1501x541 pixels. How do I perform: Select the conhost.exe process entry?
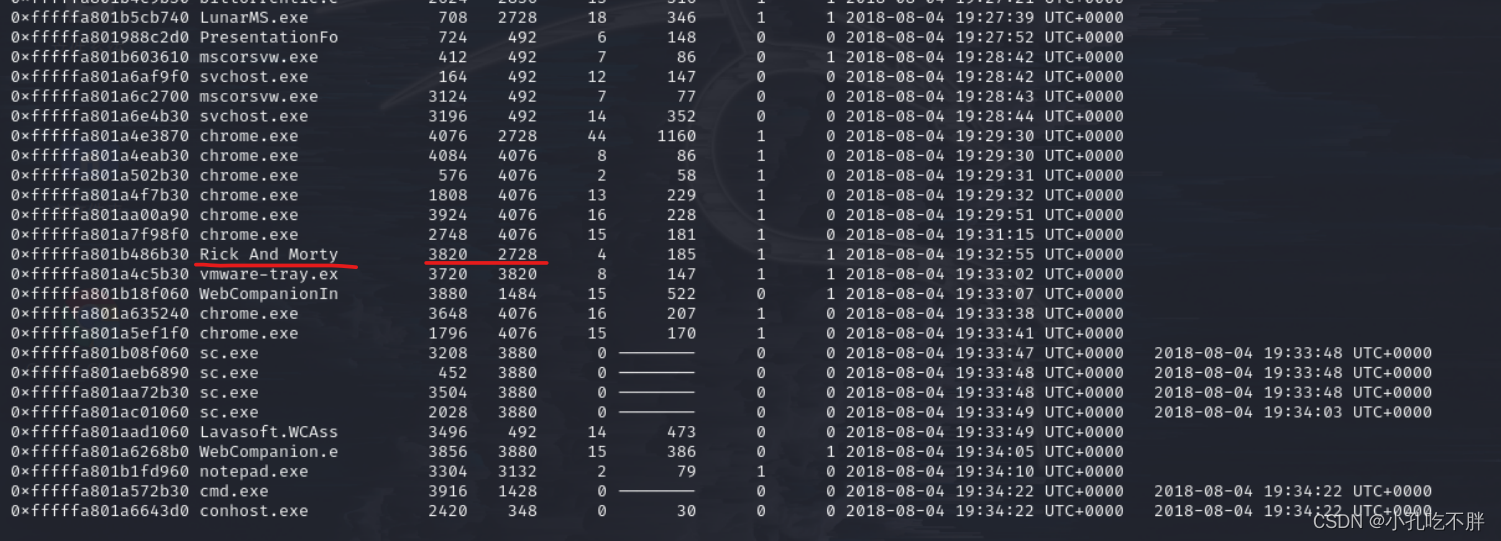pyautogui.click(x=254, y=511)
